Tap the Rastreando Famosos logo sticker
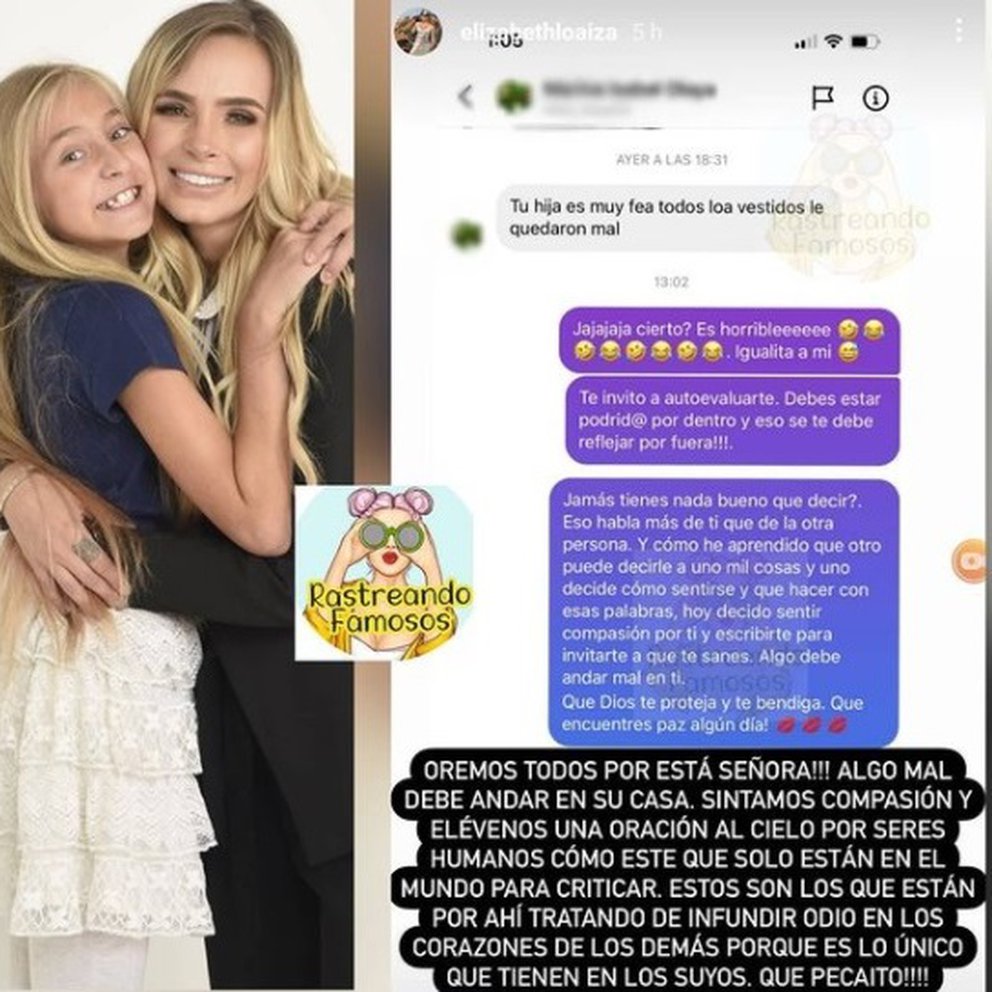This screenshot has height=992, width=992. click(x=385, y=573)
